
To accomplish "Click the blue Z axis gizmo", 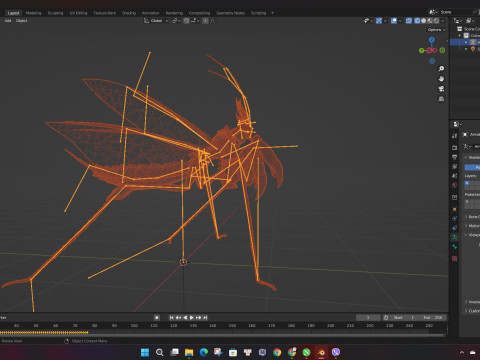I will (432, 40).
